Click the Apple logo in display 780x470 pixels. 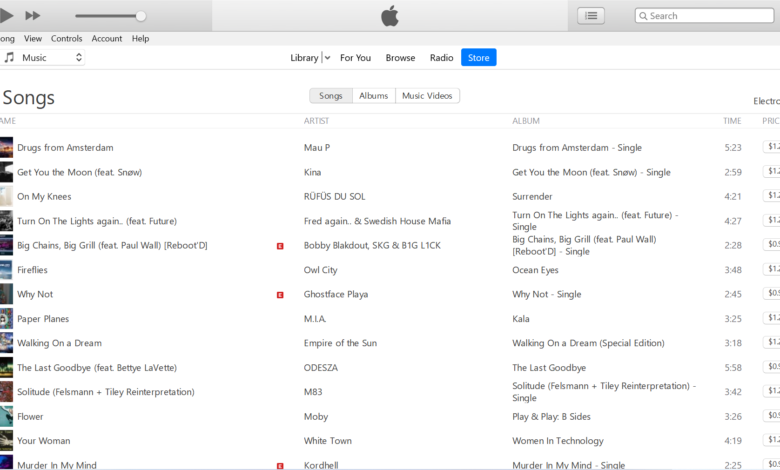pos(390,16)
